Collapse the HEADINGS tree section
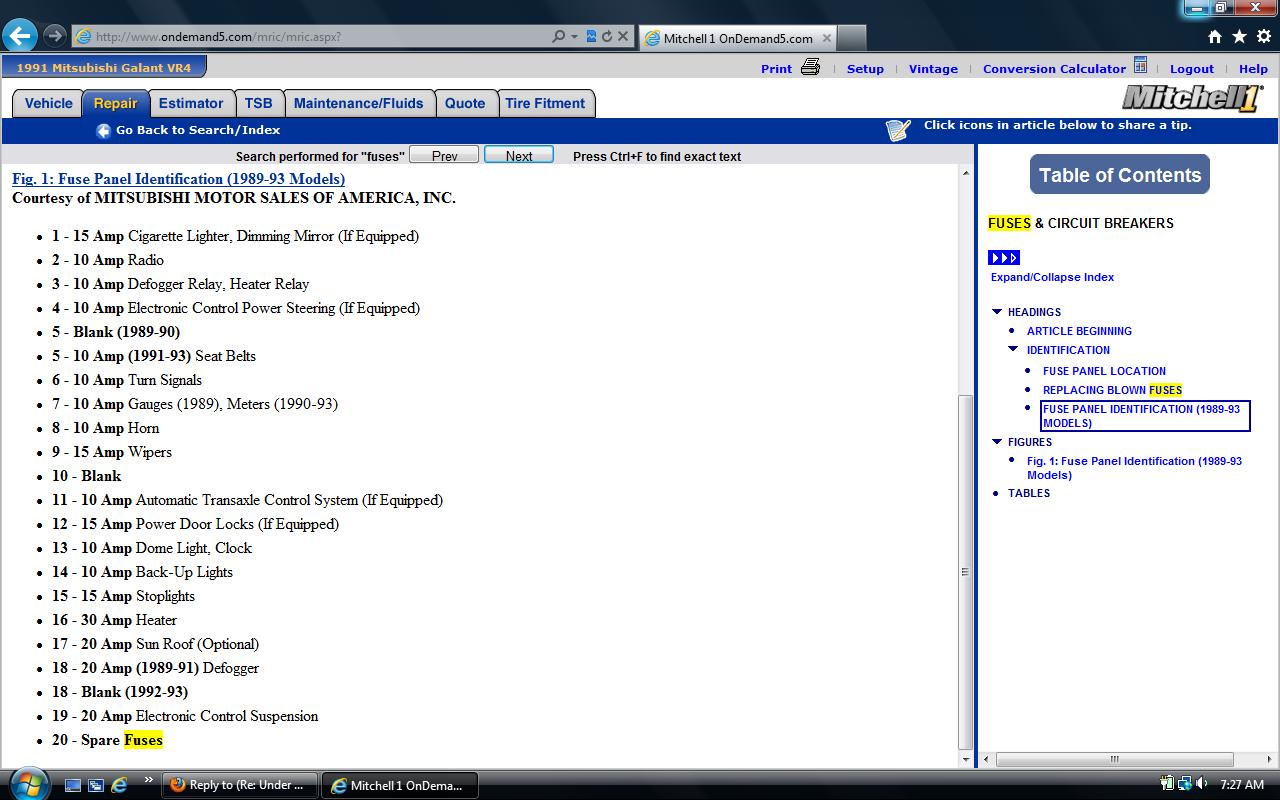The width and height of the screenshot is (1280, 800). tap(997, 312)
